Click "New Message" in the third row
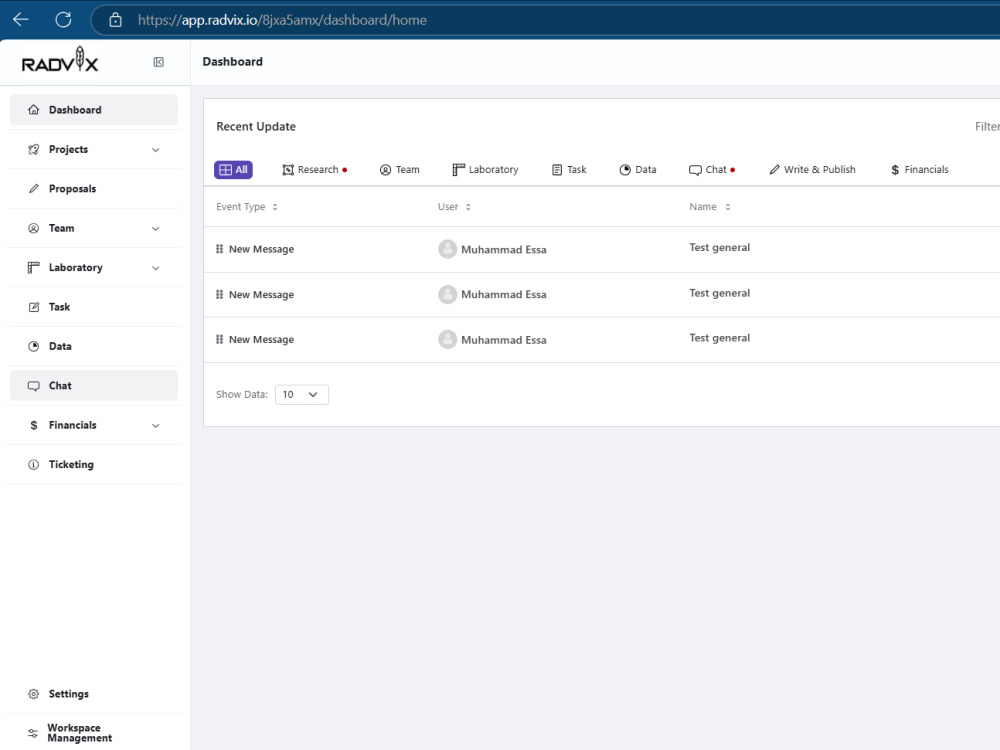 tap(261, 340)
